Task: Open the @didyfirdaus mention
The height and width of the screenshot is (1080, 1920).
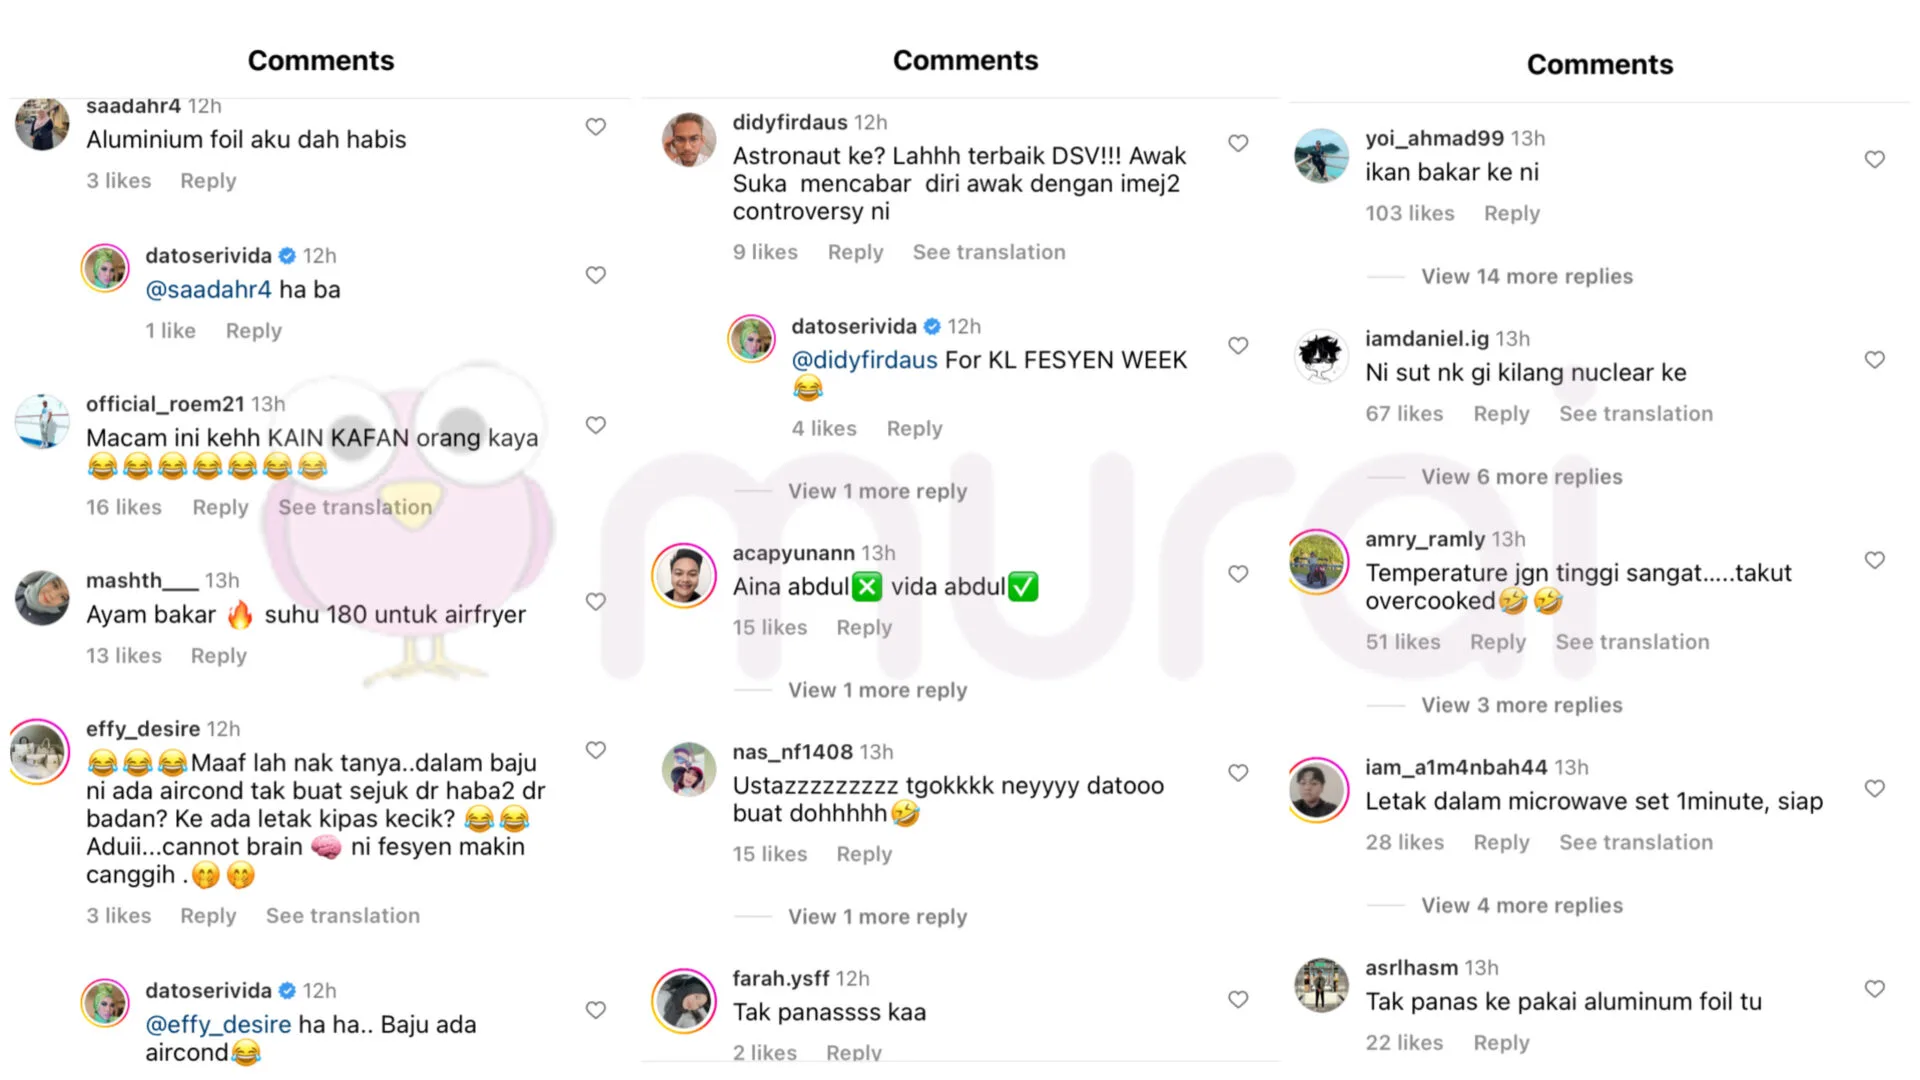Action: point(864,360)
